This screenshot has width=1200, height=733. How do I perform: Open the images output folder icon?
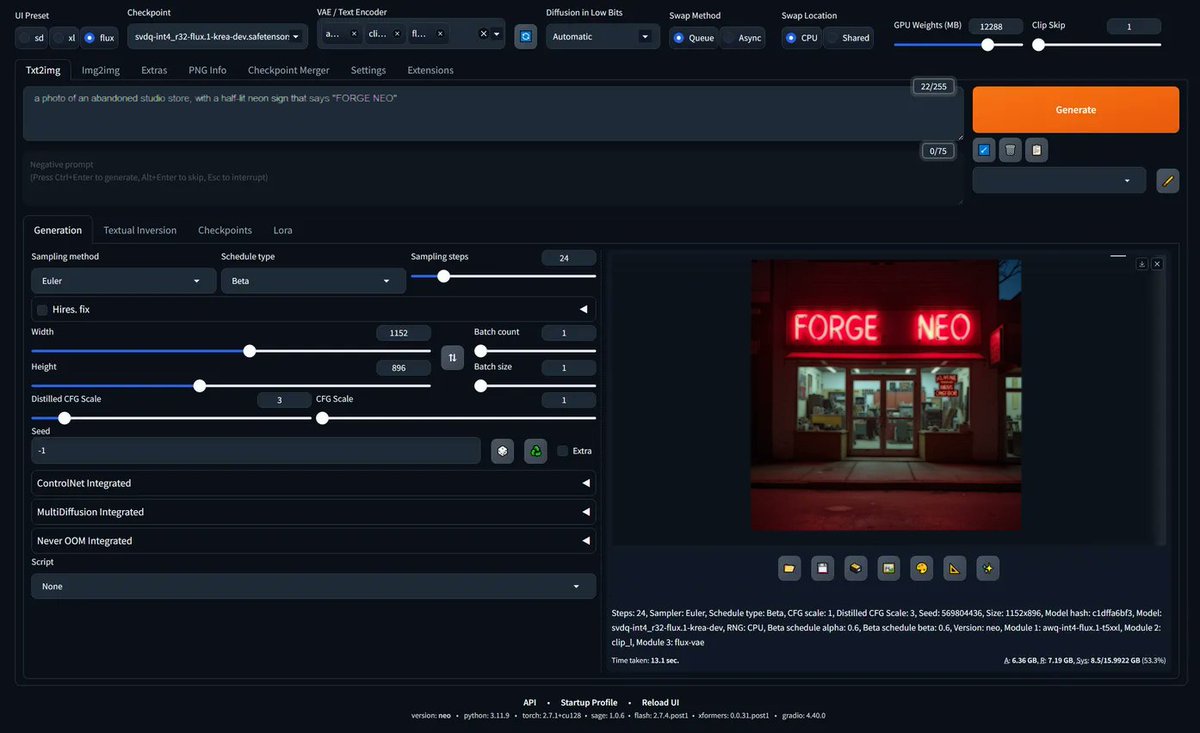point(790,568)
